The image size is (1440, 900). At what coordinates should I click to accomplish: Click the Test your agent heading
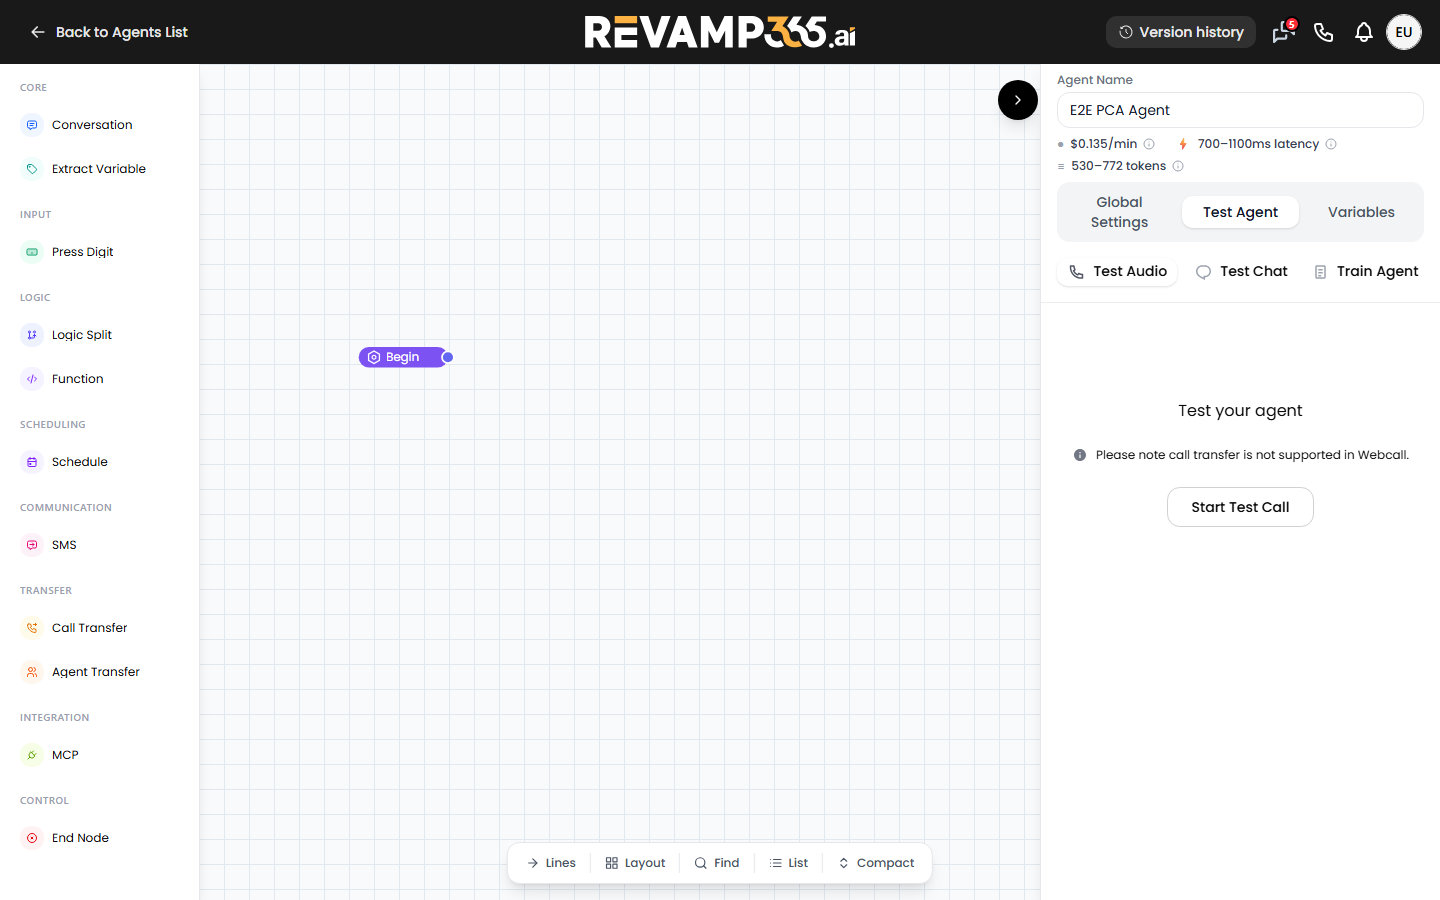tap(1240, 411)
